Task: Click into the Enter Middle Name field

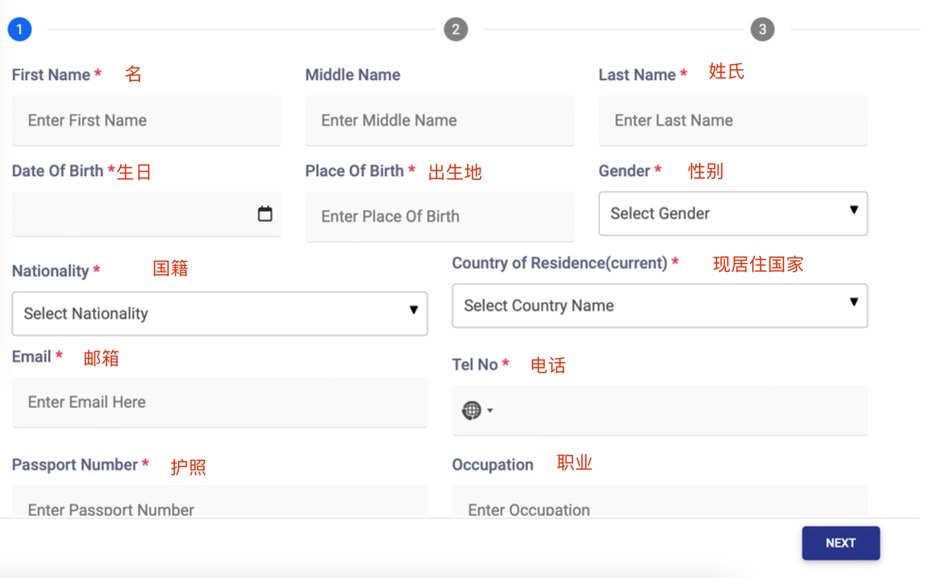Action: [x=439, y=121]
